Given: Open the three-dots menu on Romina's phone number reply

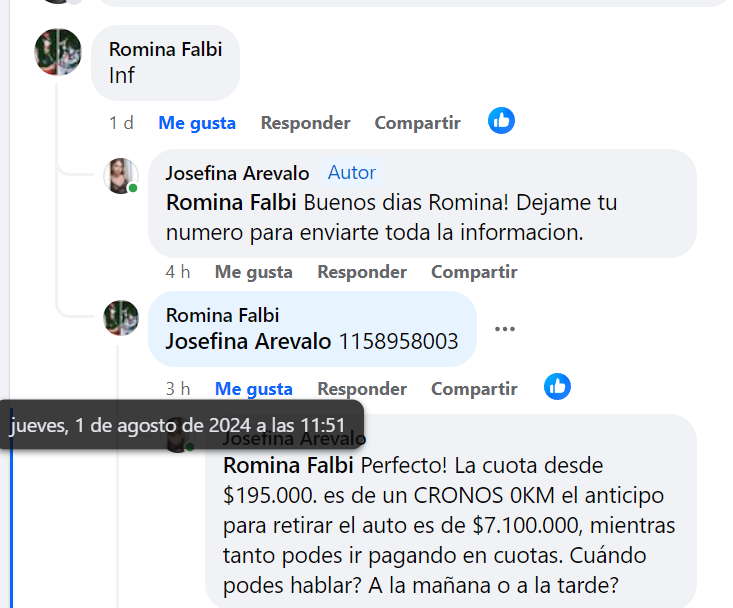Looking at the screenshot, I should click(505, 329).
